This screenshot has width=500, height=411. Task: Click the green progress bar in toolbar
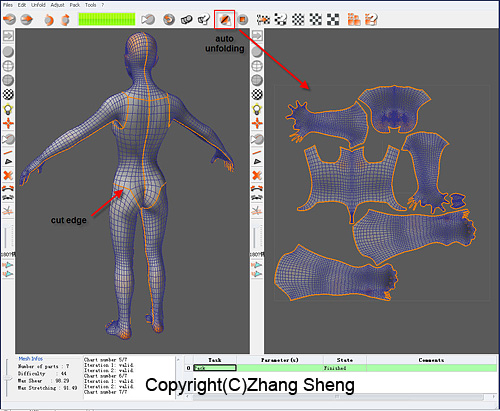(107, 19)
